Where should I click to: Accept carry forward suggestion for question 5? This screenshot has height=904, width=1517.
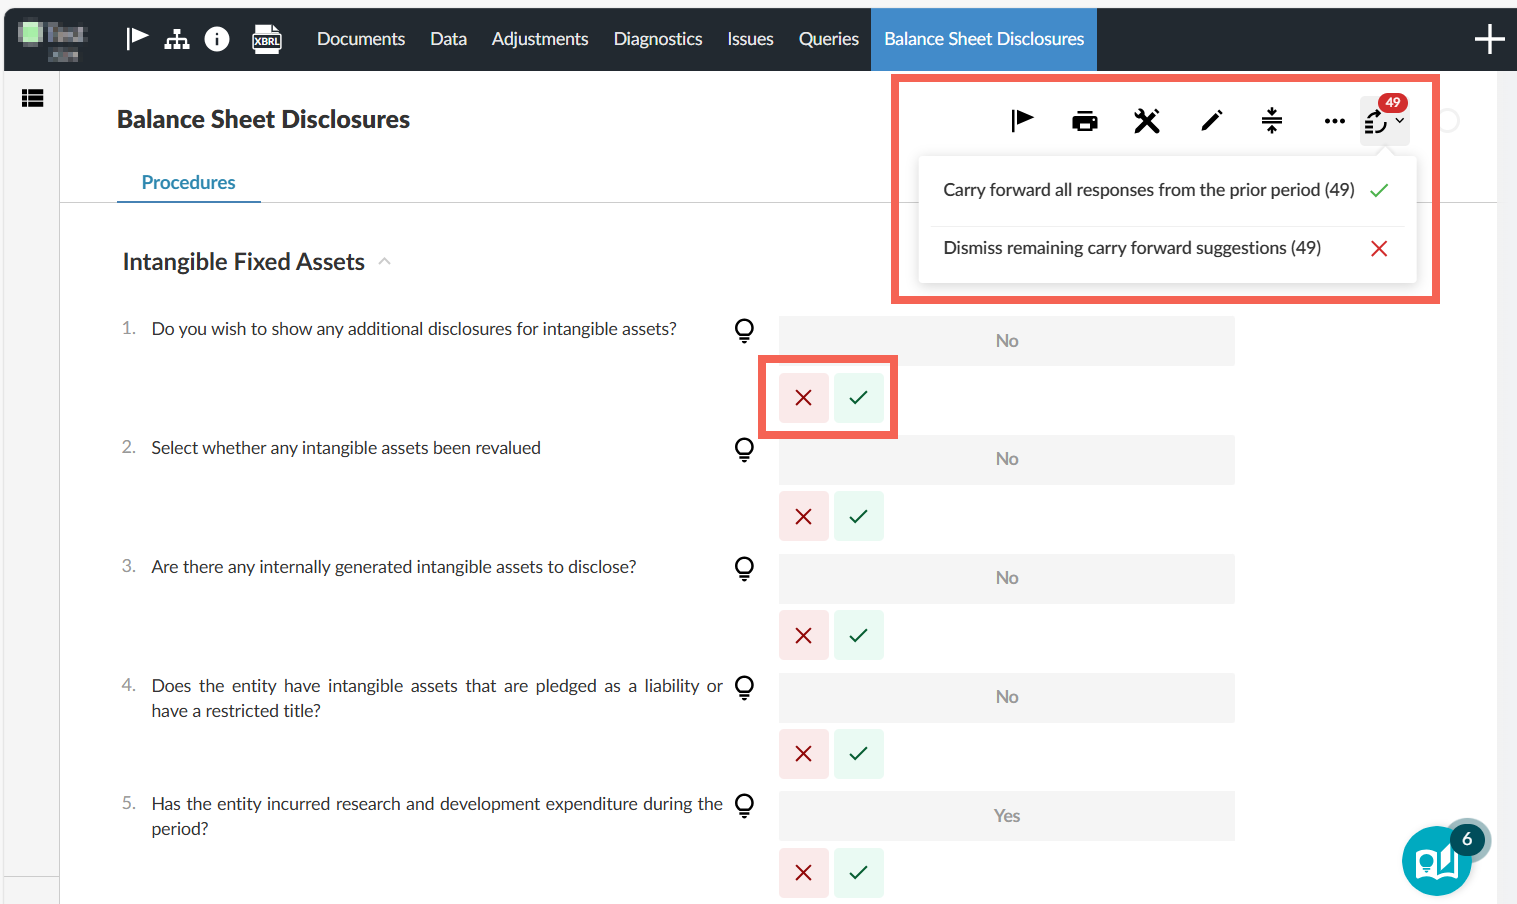point(859,873)
